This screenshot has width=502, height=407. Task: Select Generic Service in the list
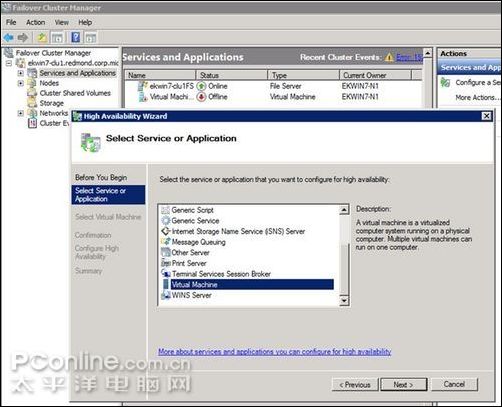point(195,221)
